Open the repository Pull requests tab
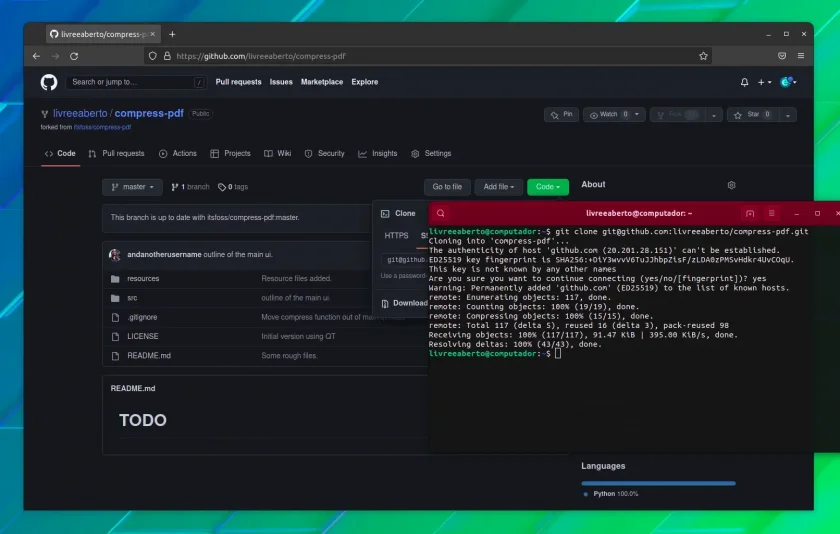Image resolution: width=840 pixels, height=534 pixels. pyautogui.click(x=117, y=154)
